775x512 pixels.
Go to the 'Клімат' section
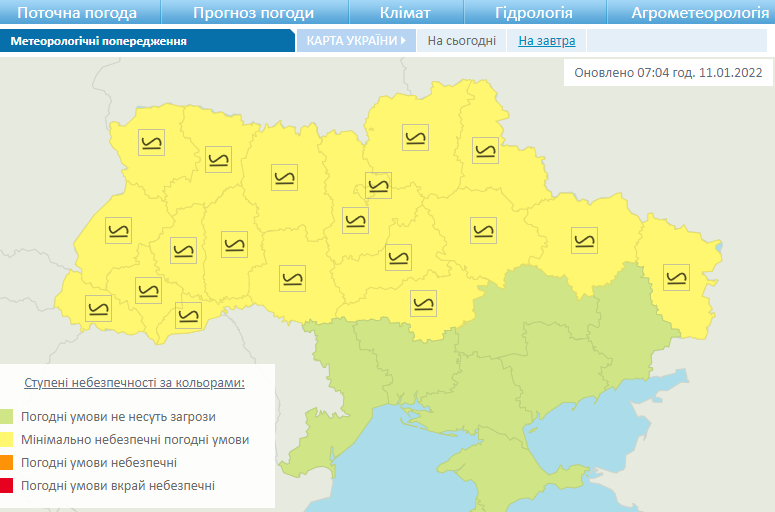tap(405, 13)
